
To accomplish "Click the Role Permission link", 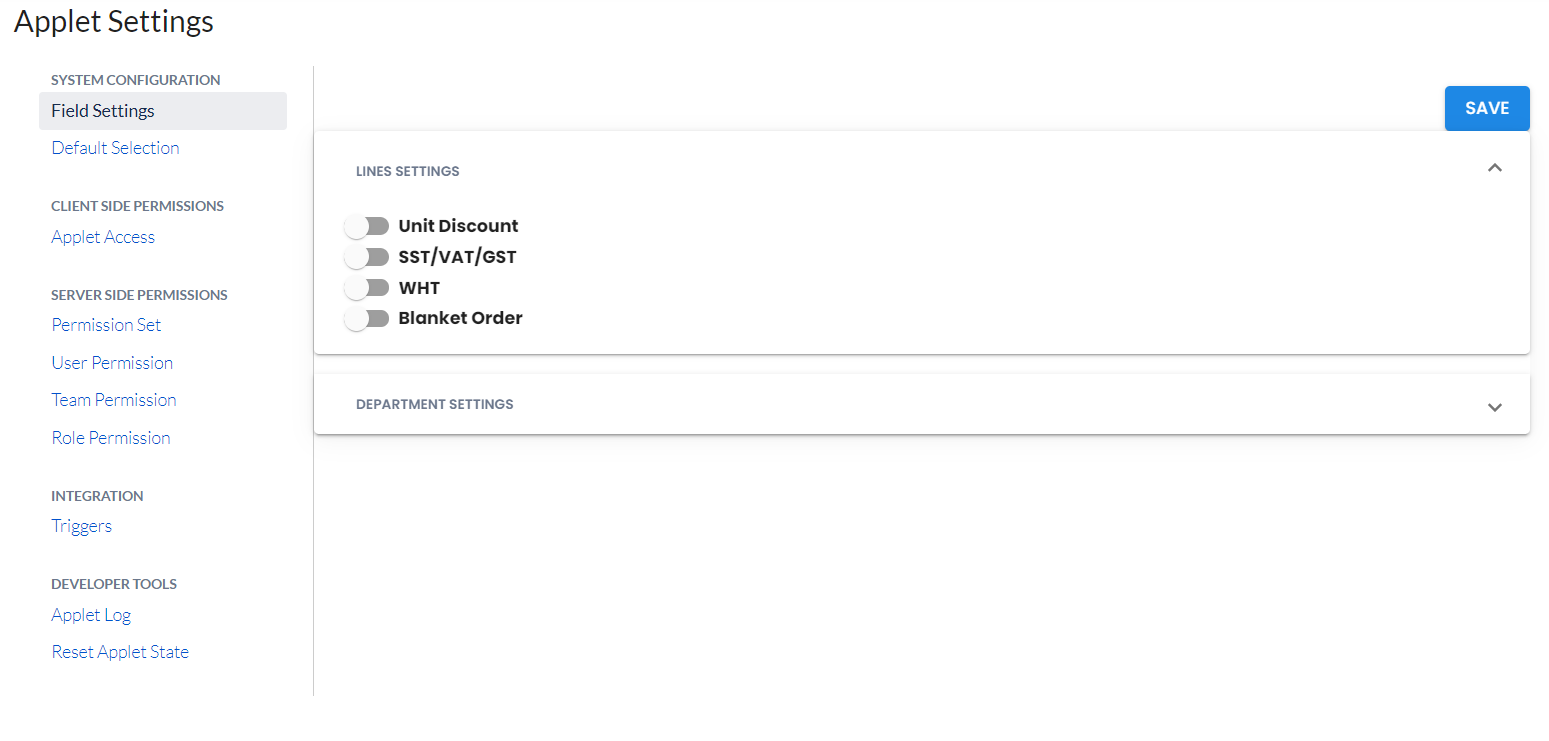I will click(111, 438).
